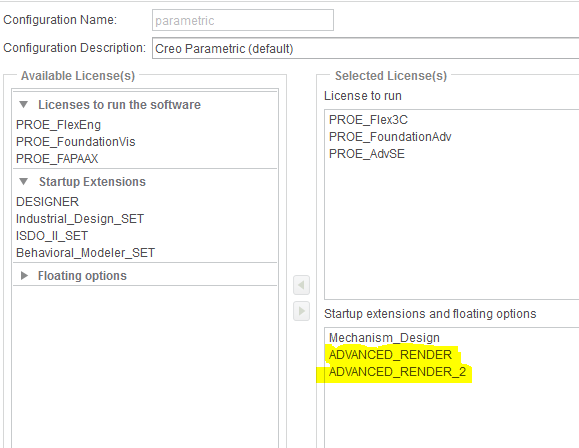Select Industrial_Design_SET extension
579x448 pixels.
click(x=80, y=219)
